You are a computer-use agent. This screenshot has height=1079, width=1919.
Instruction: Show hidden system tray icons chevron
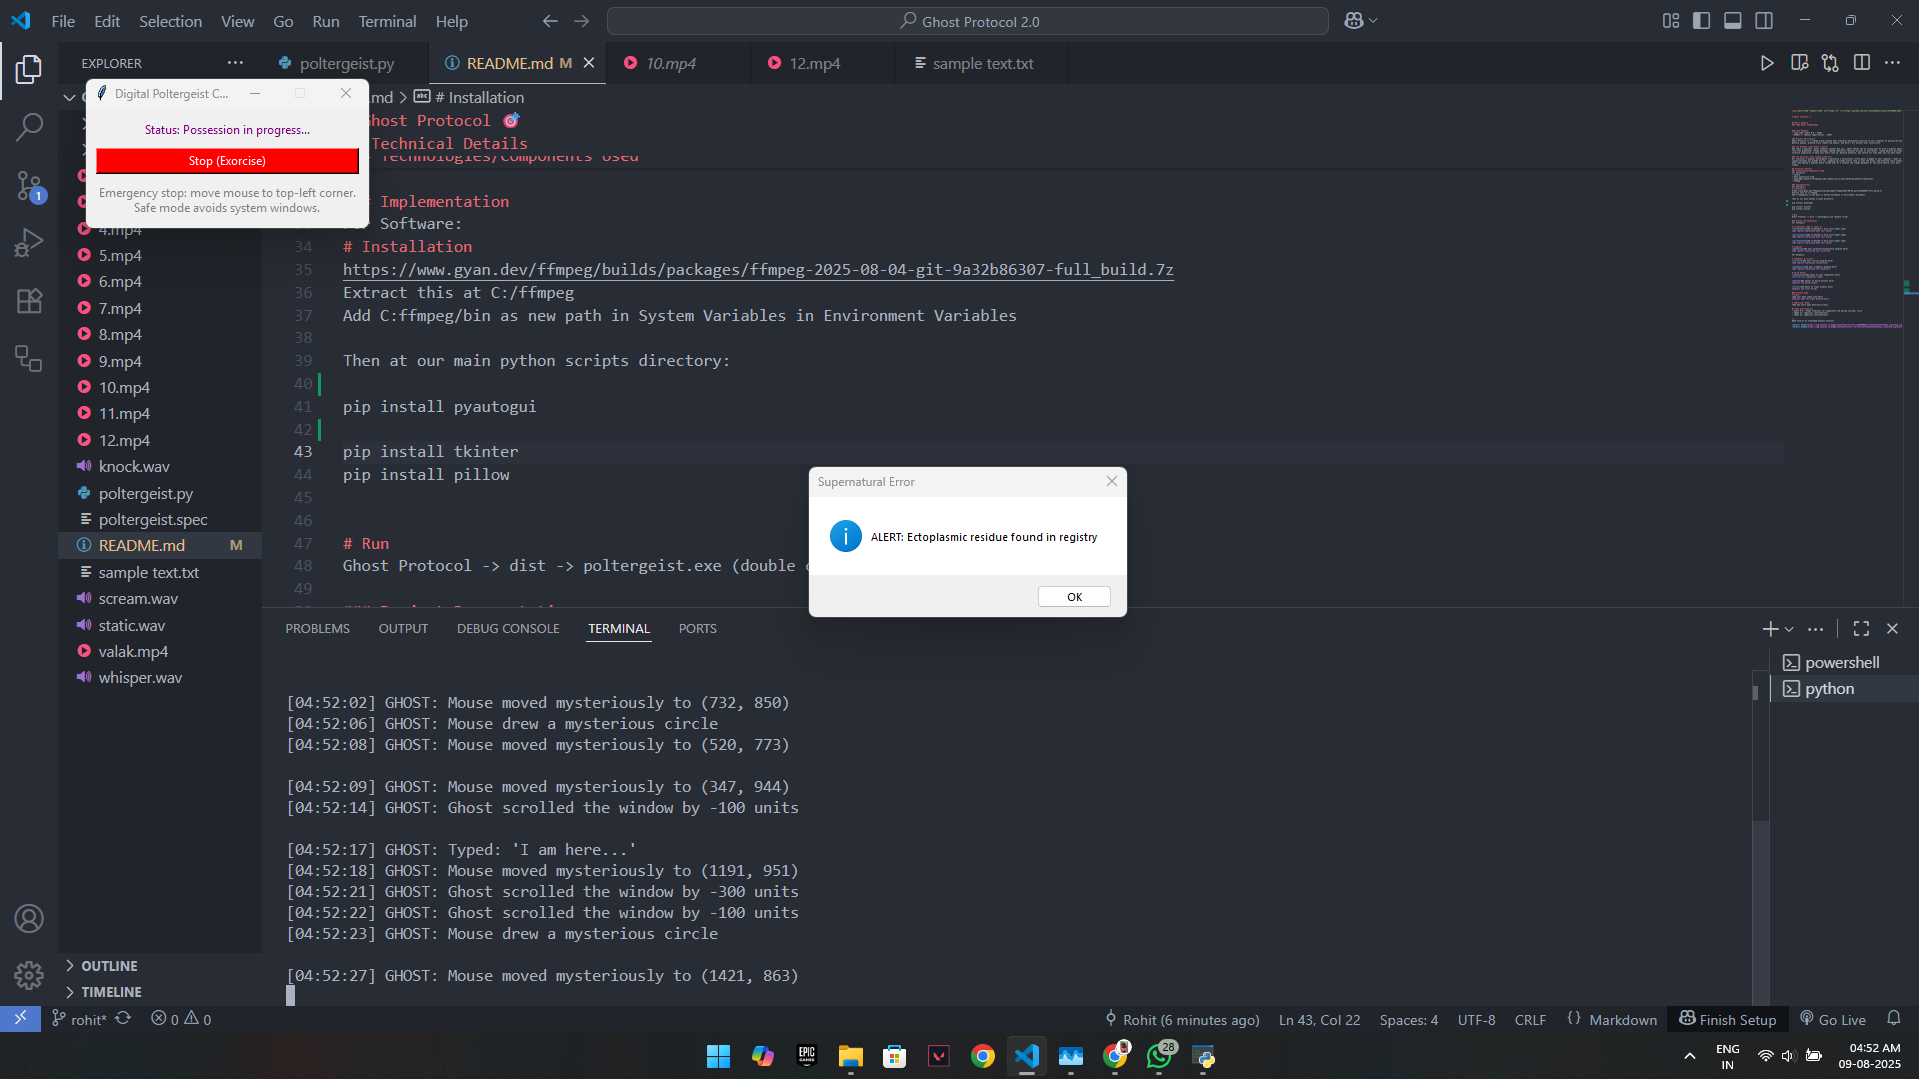point(1690,1056)
